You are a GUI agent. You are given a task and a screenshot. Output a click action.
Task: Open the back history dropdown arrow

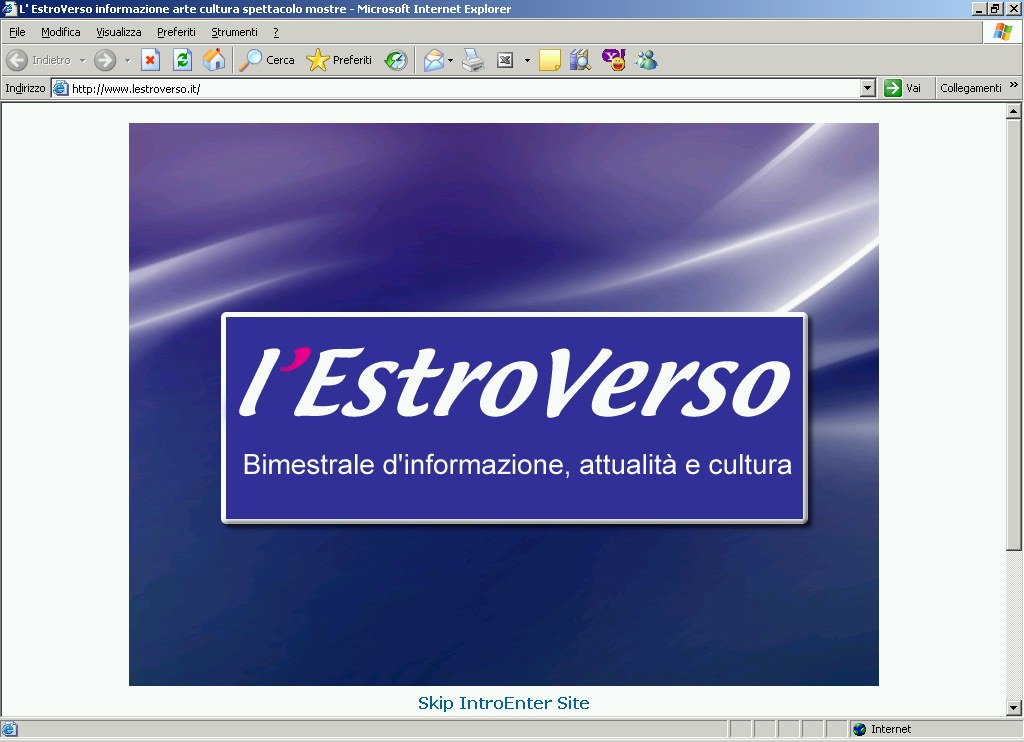pos(82,60)
